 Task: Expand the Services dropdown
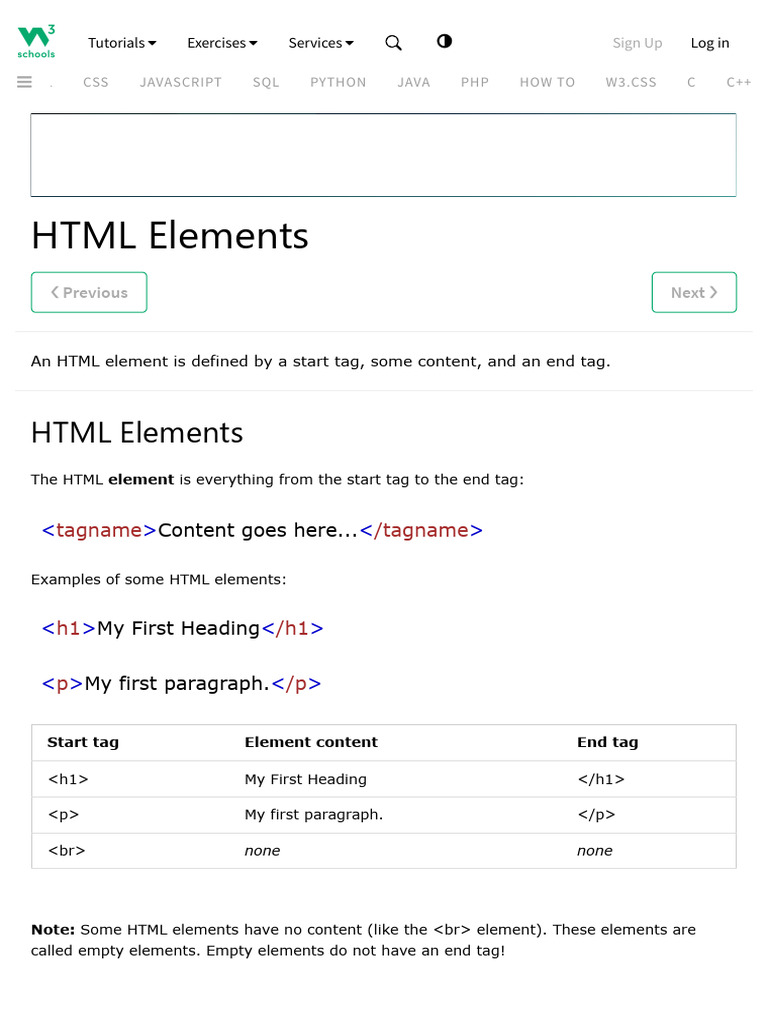point(321,43)
